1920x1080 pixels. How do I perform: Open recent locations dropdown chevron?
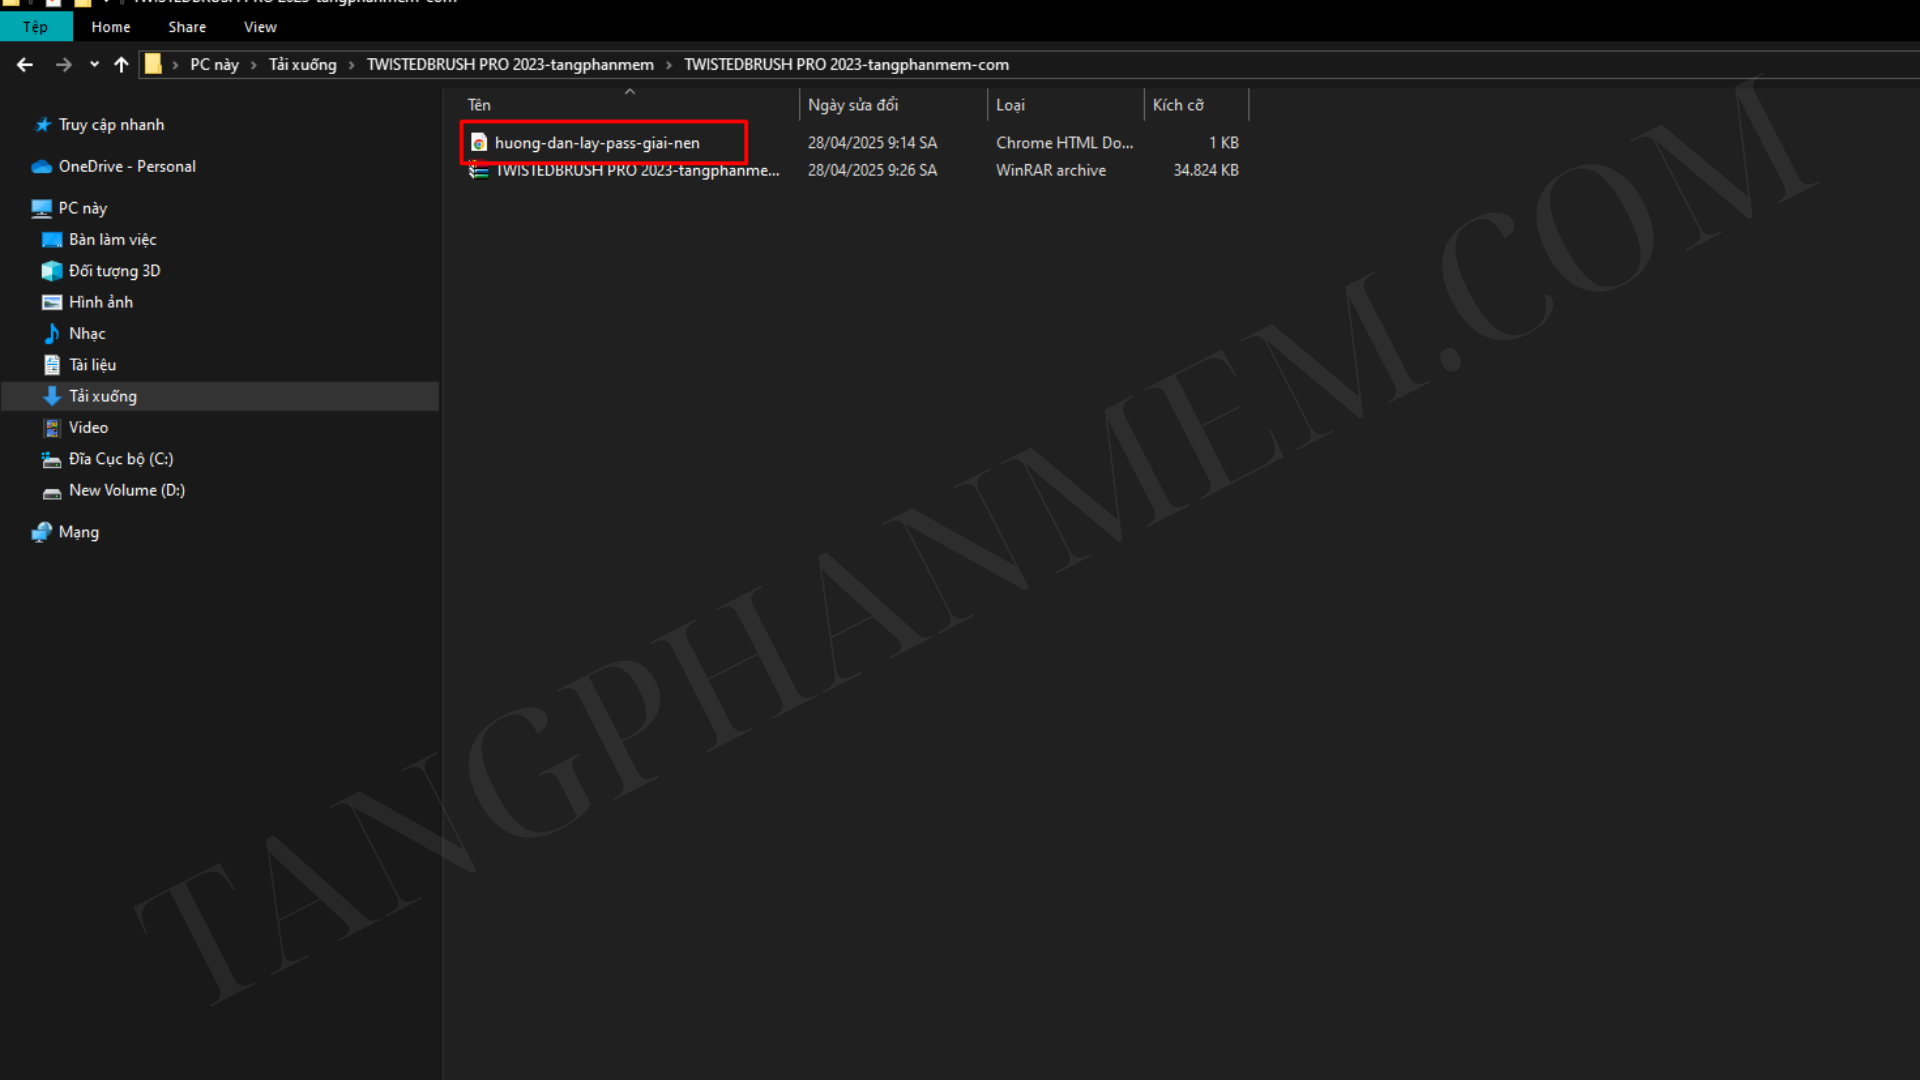(x=94, y=65)
